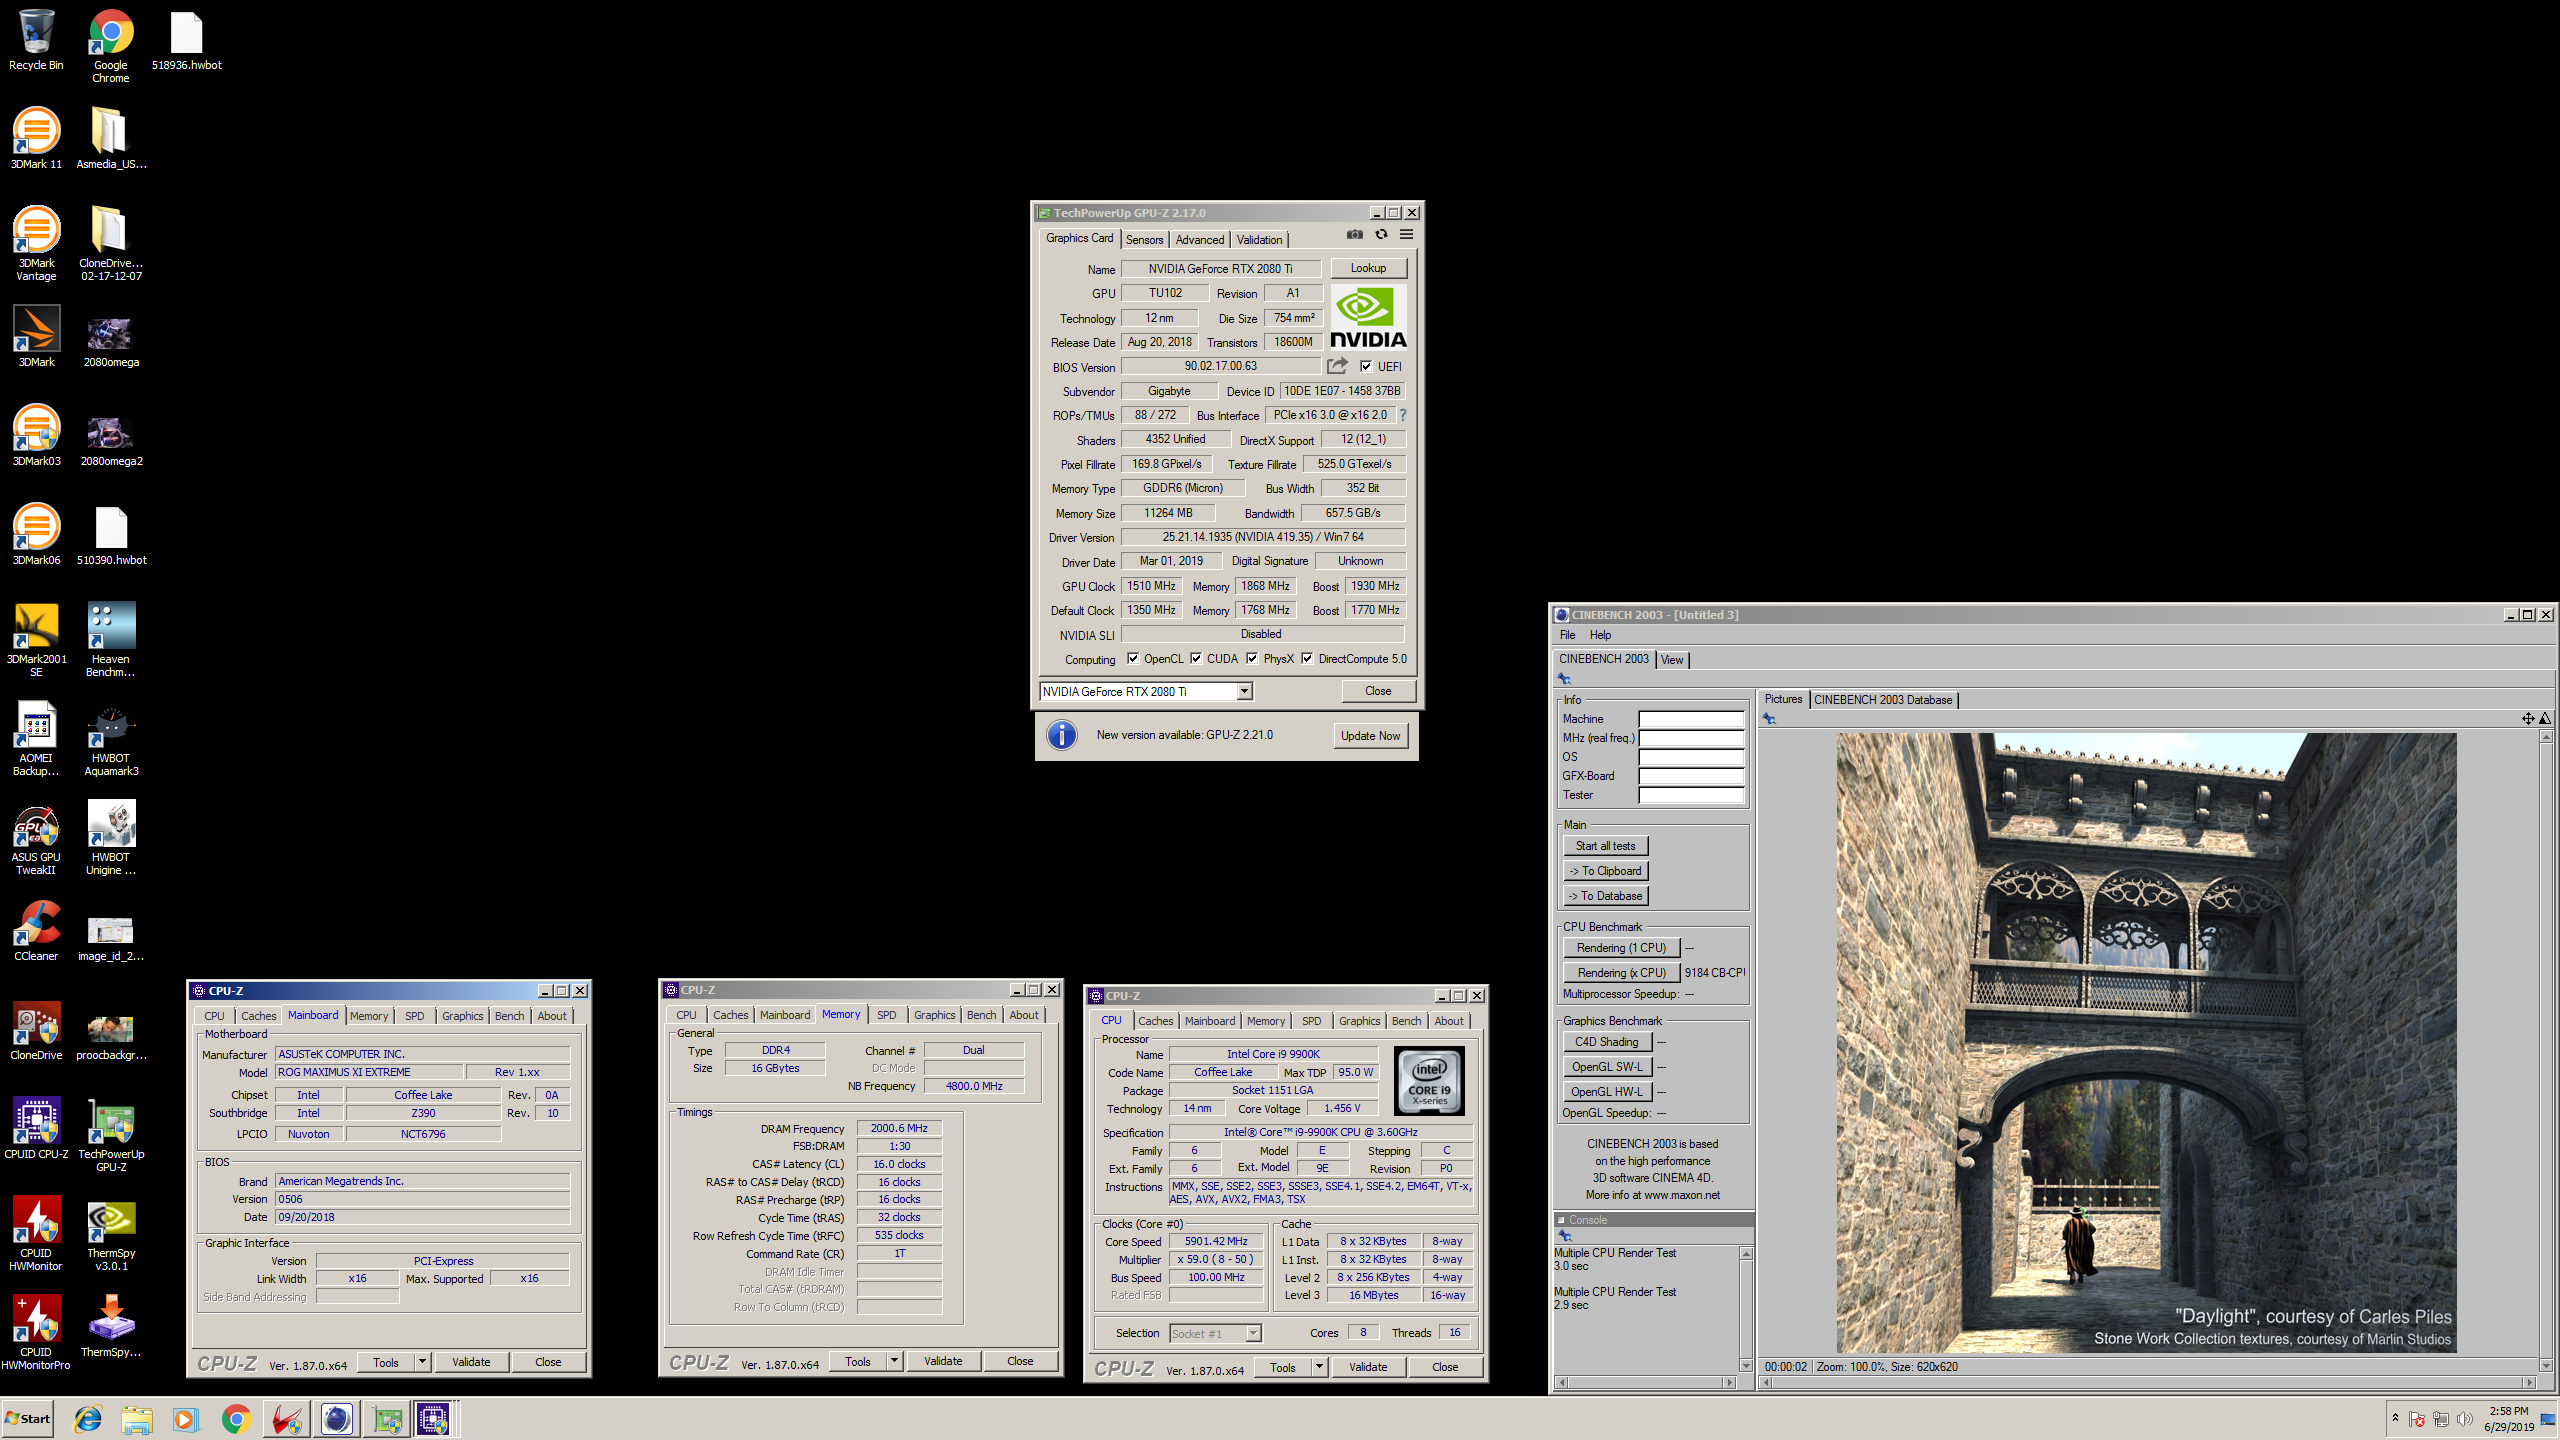The image size is (2560, 1440).
Task: Select the HWBOT Aquamark3 icon
Action: point(111,738)
